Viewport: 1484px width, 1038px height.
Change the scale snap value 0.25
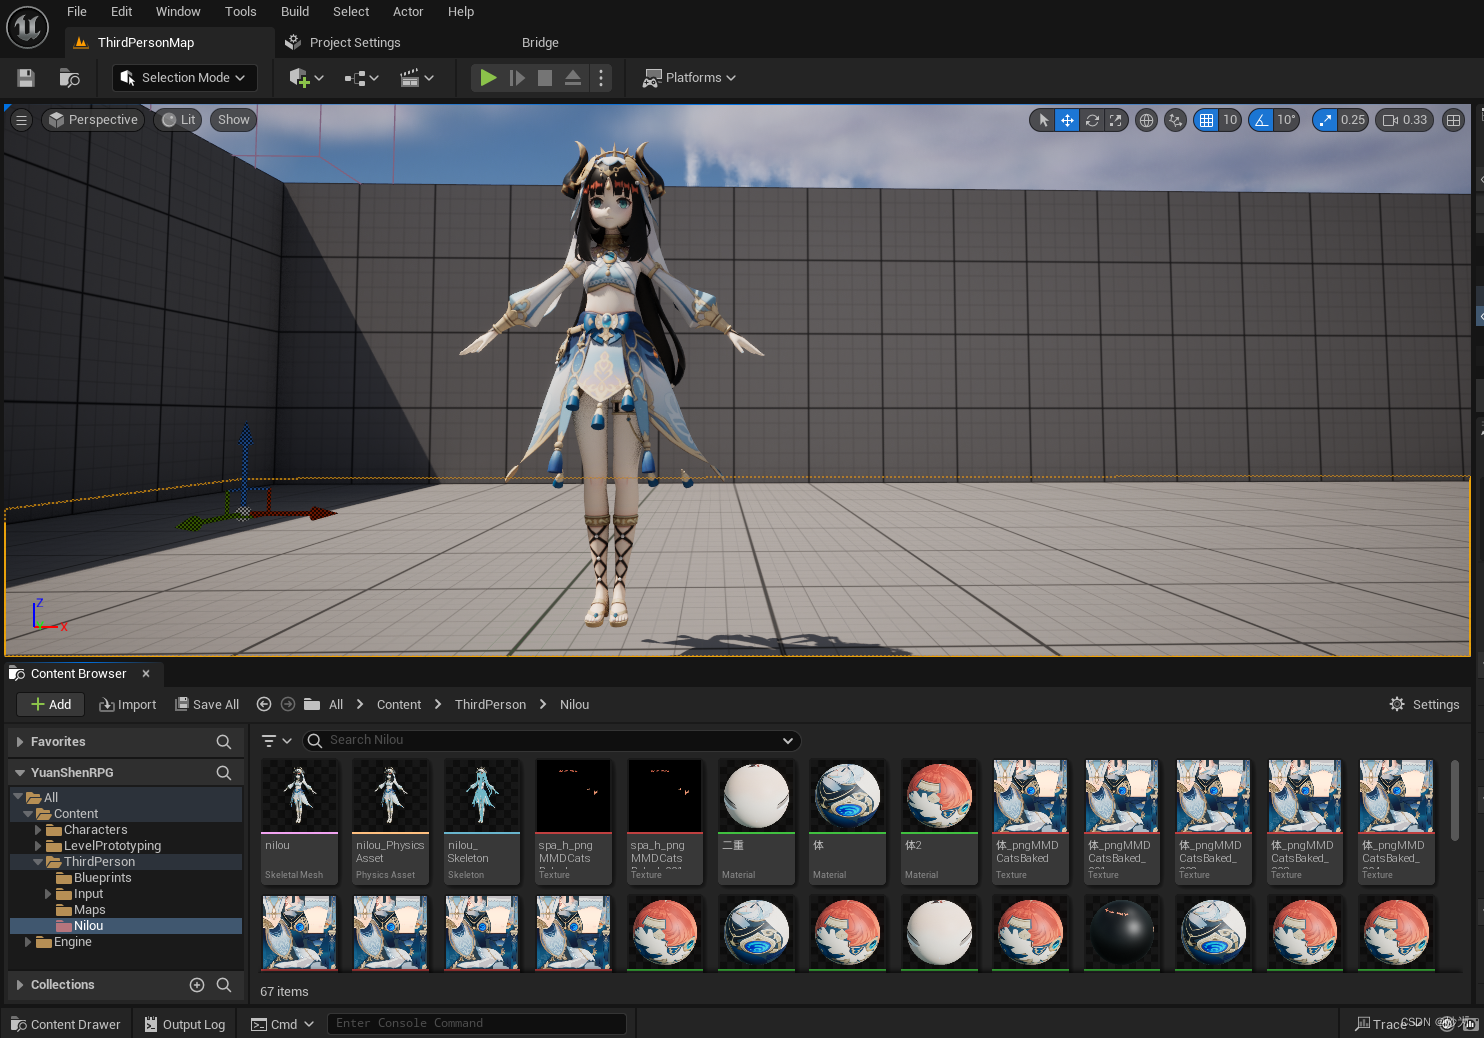[1353, 120]
